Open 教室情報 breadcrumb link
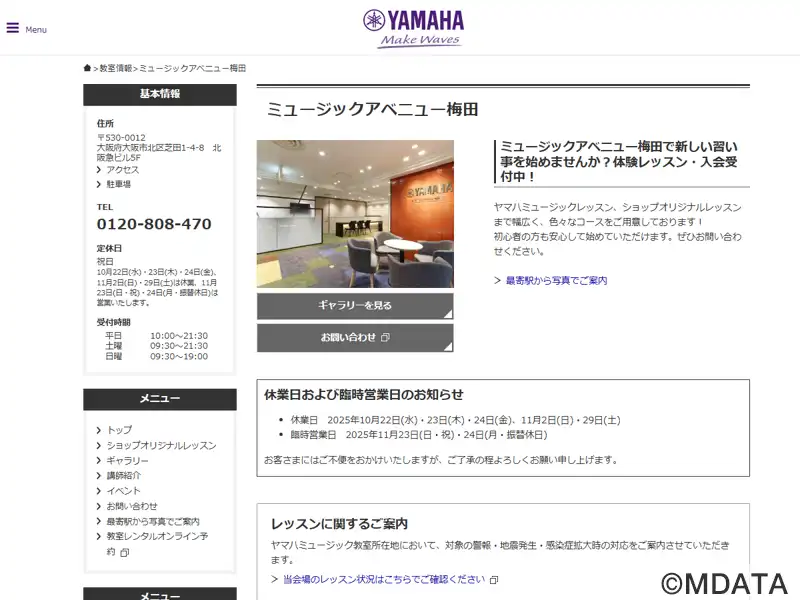The image size is (800, 600). pyautogui.click(x=115, y=68)
